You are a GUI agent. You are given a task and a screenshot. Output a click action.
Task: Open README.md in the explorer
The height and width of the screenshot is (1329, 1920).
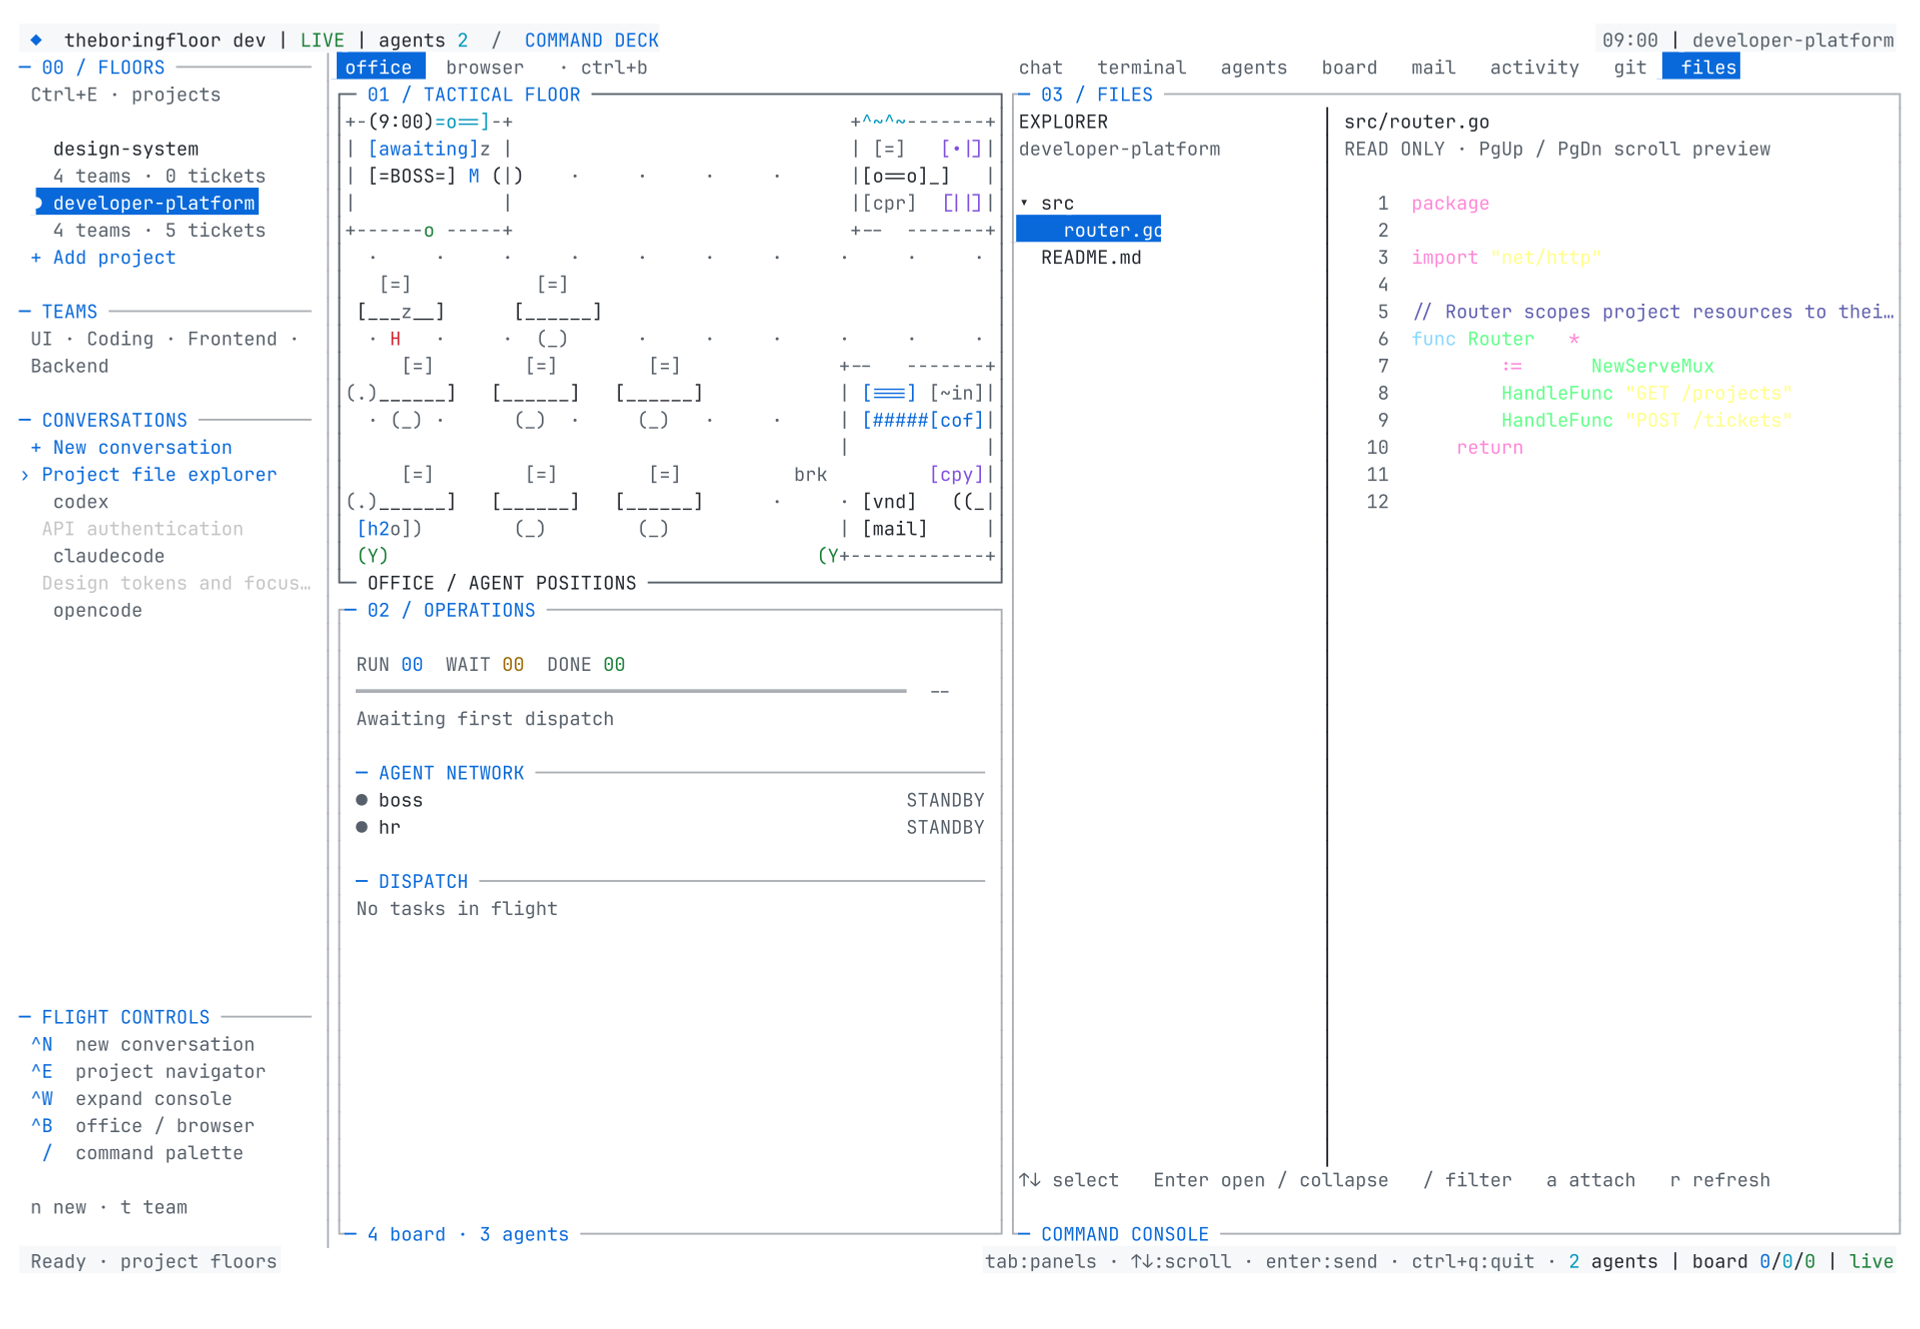tap(1091, 258)
